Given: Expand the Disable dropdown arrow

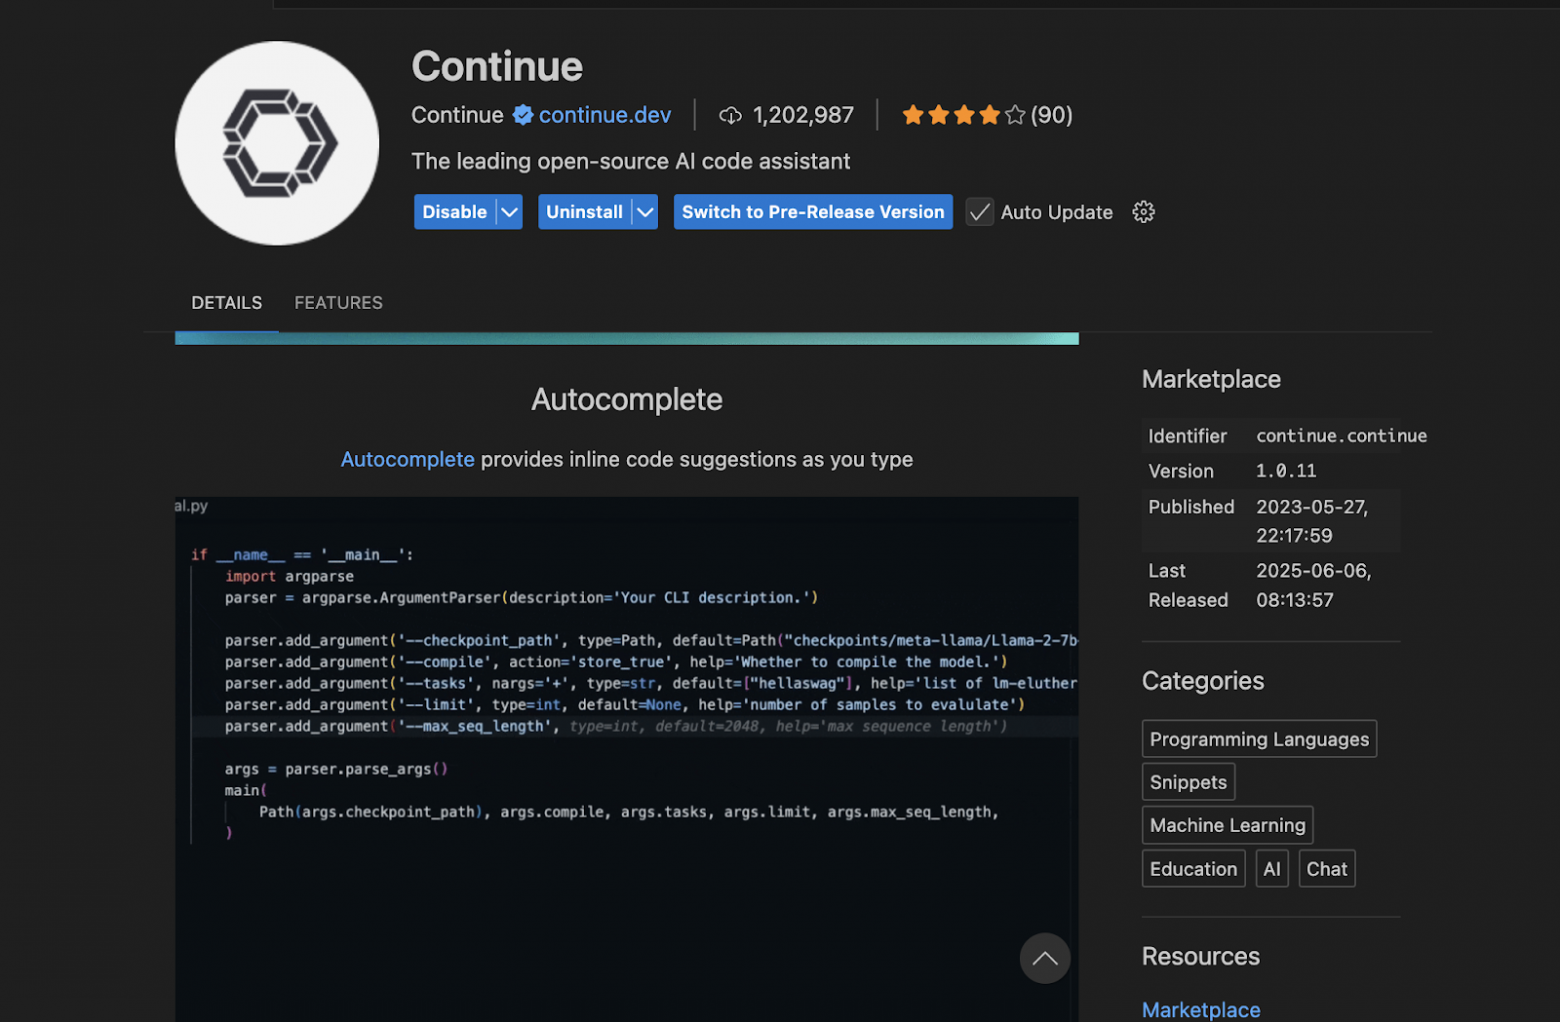Looking at the screenshot, I should coord(510,212).
